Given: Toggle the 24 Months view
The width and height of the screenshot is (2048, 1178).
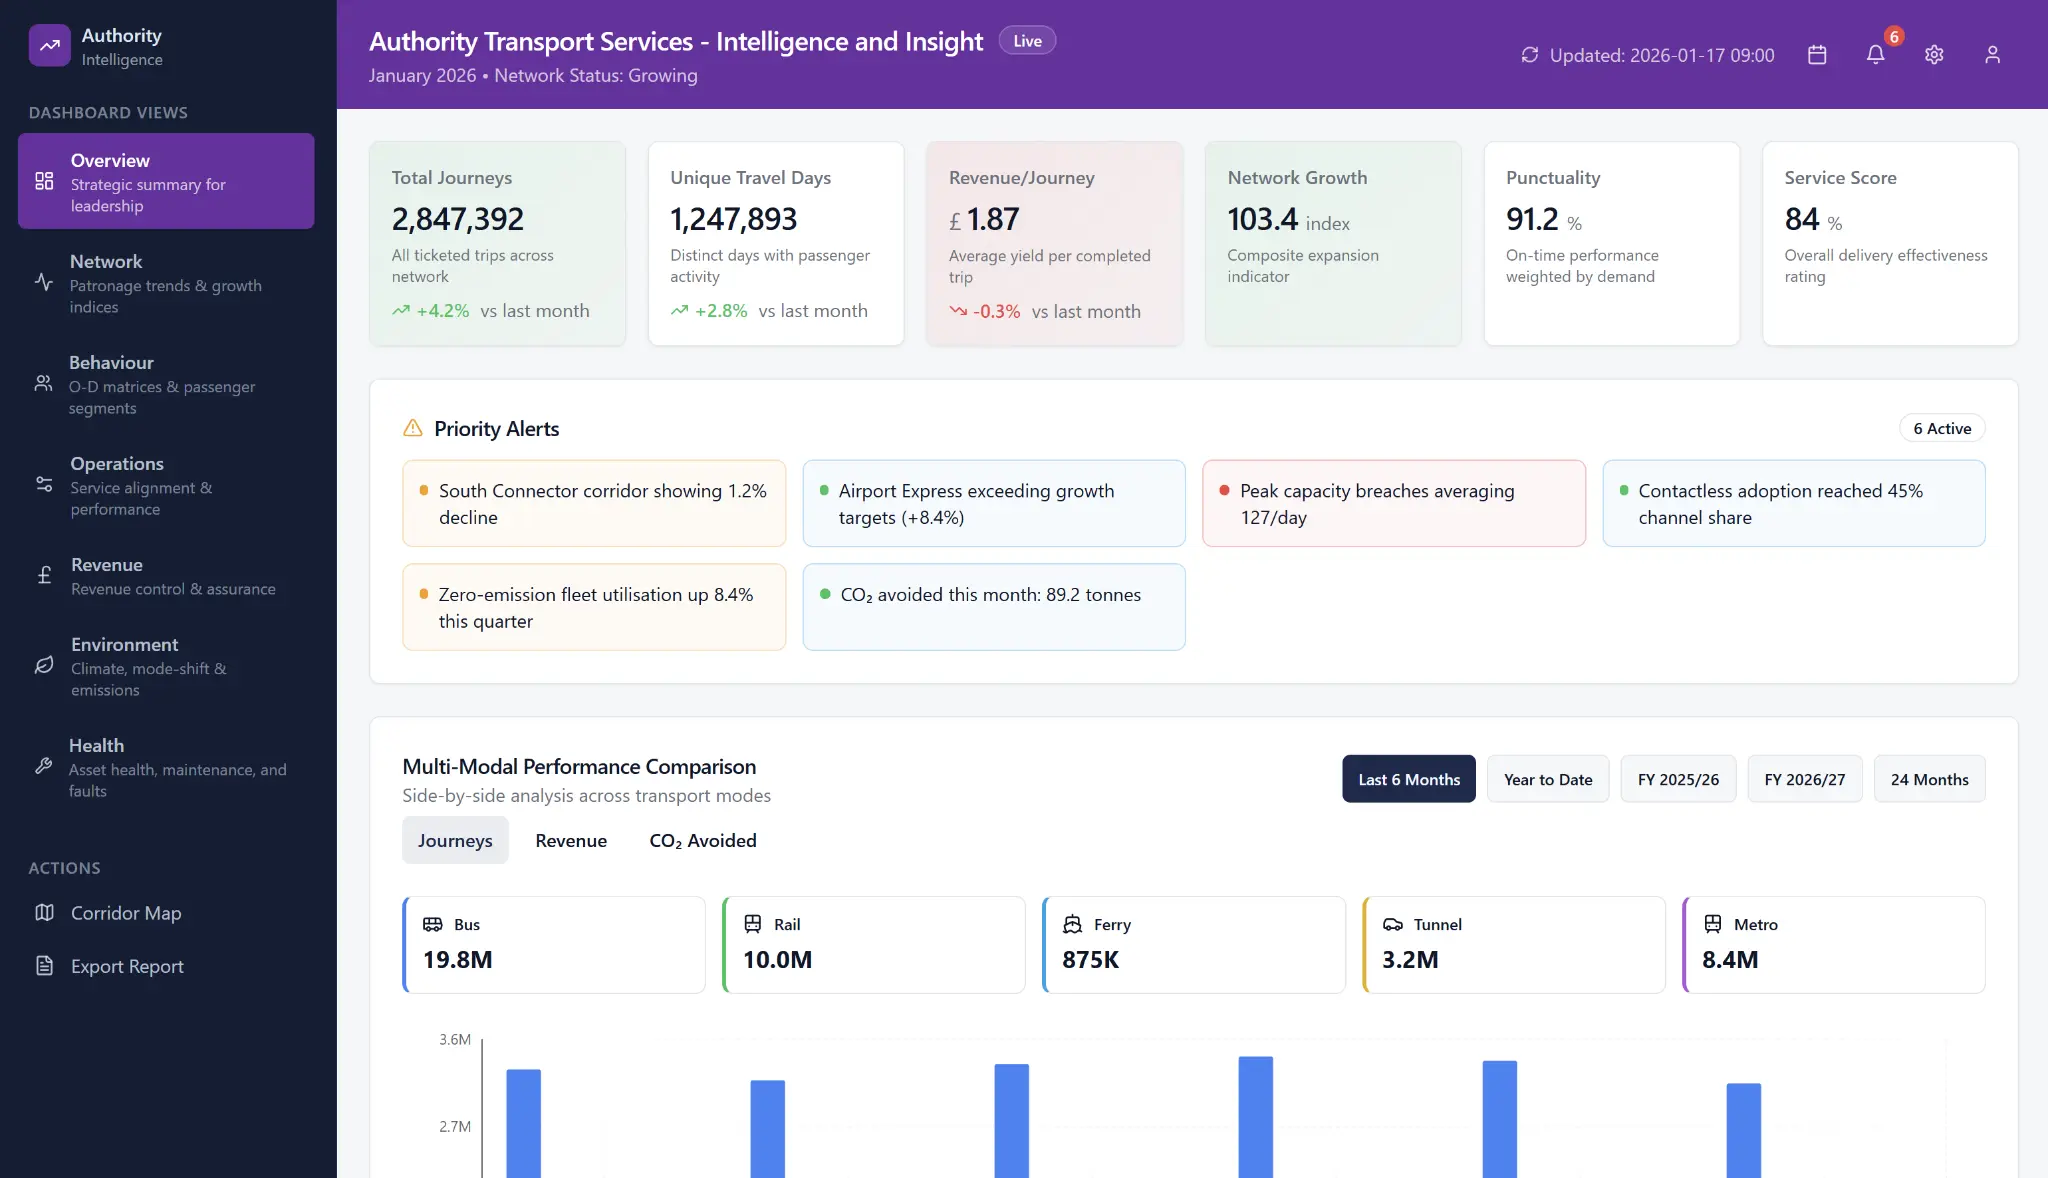Looking at the screenshot, I should [1928, 779].
